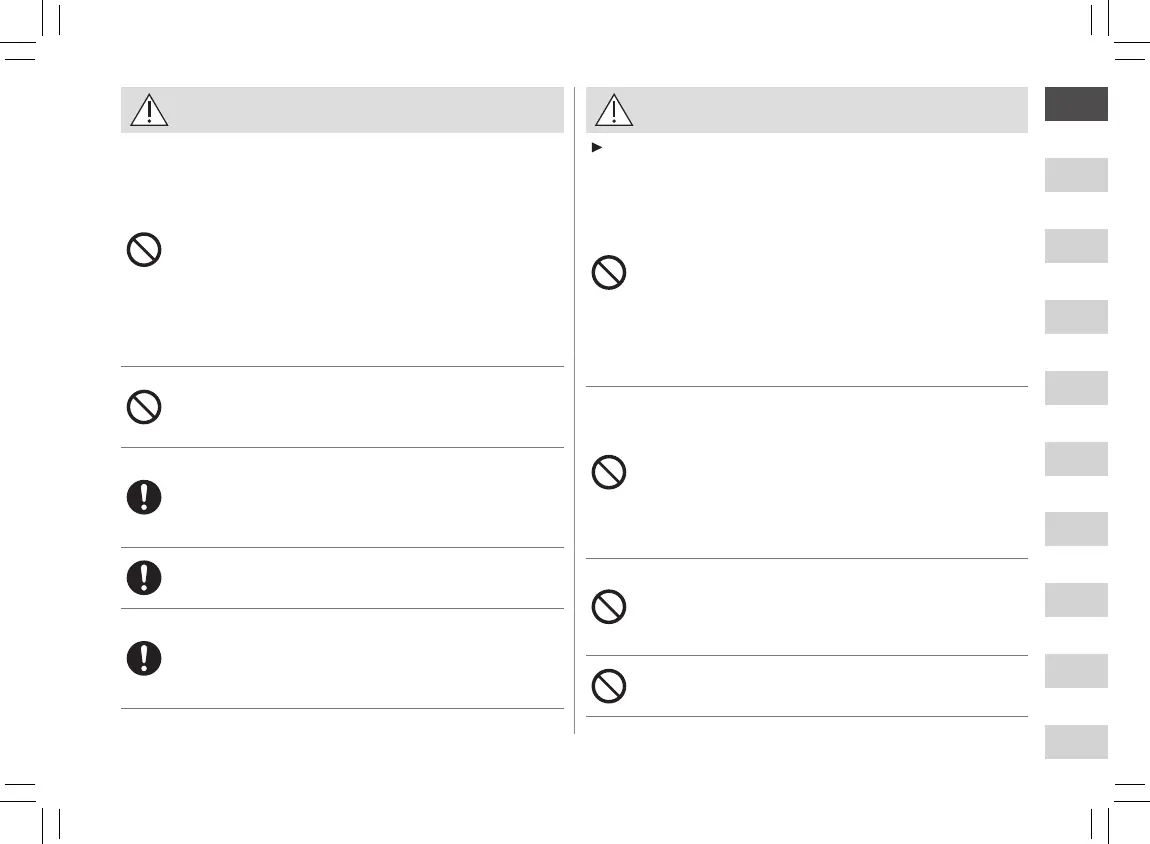
Task: Select the second-to-last side tab on right edge
Action: coord(1077,670)
